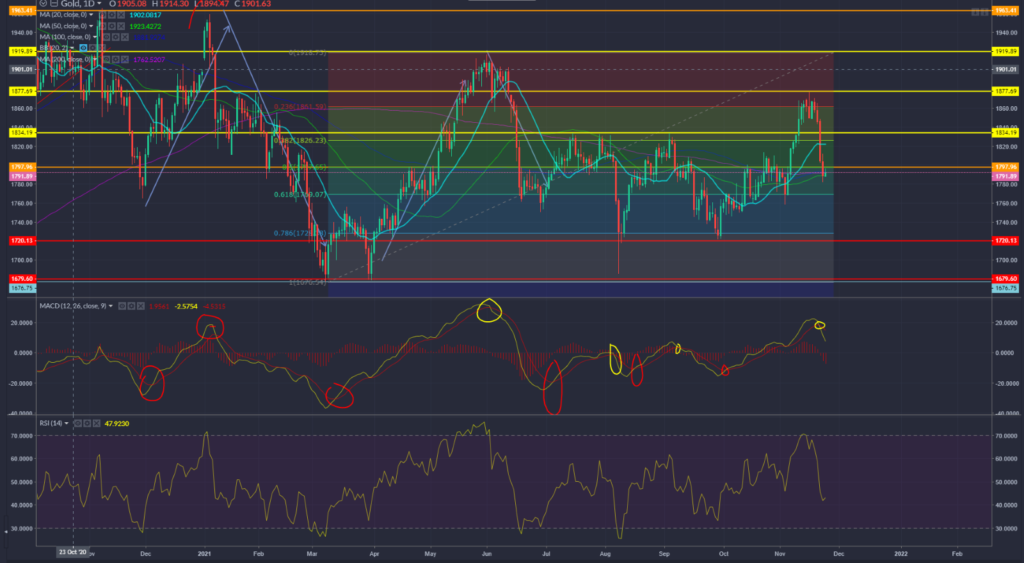Click the Sep label on the time axis

(664, 553)
